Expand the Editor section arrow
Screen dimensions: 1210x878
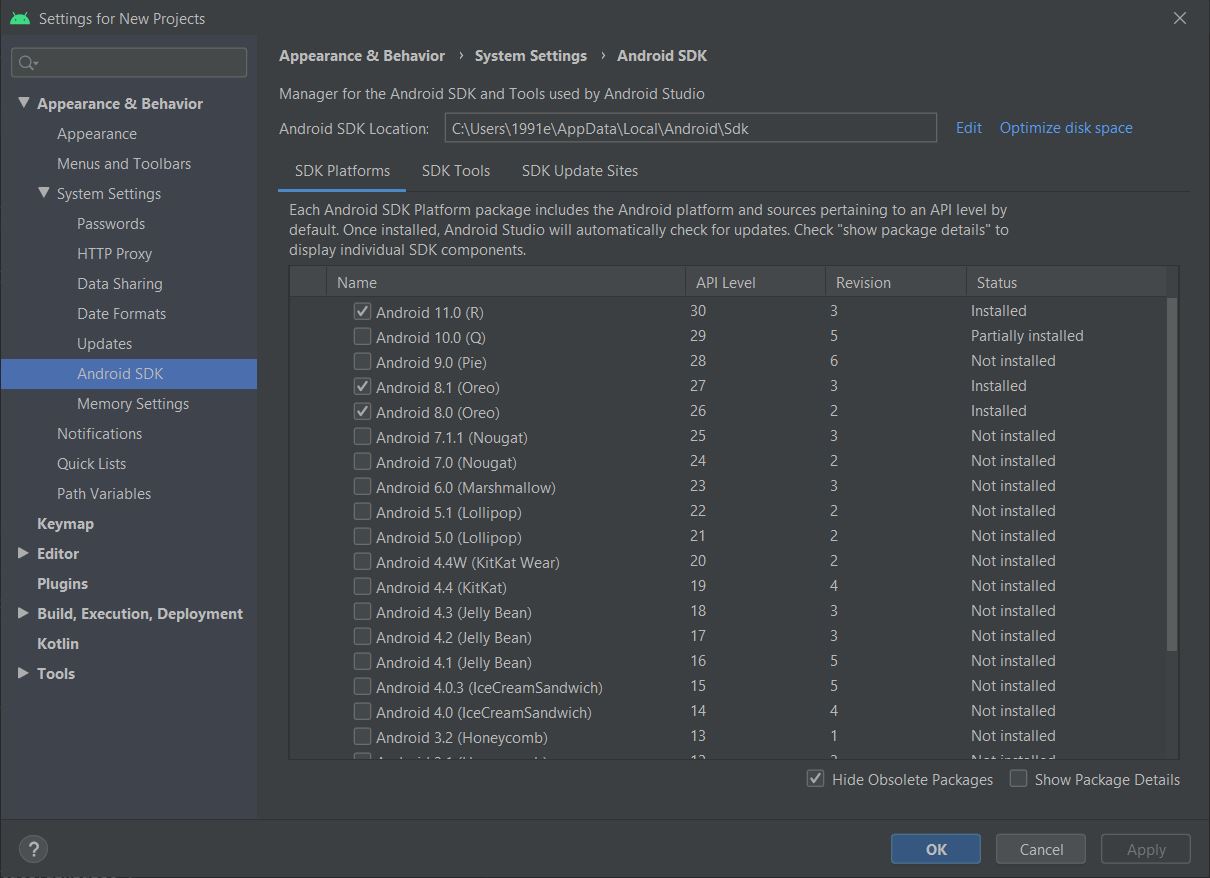[23, 553]
